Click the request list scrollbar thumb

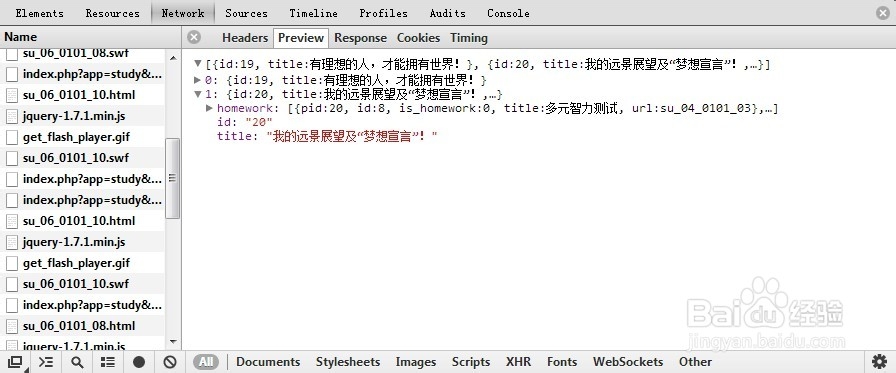(x=173, y=178)
